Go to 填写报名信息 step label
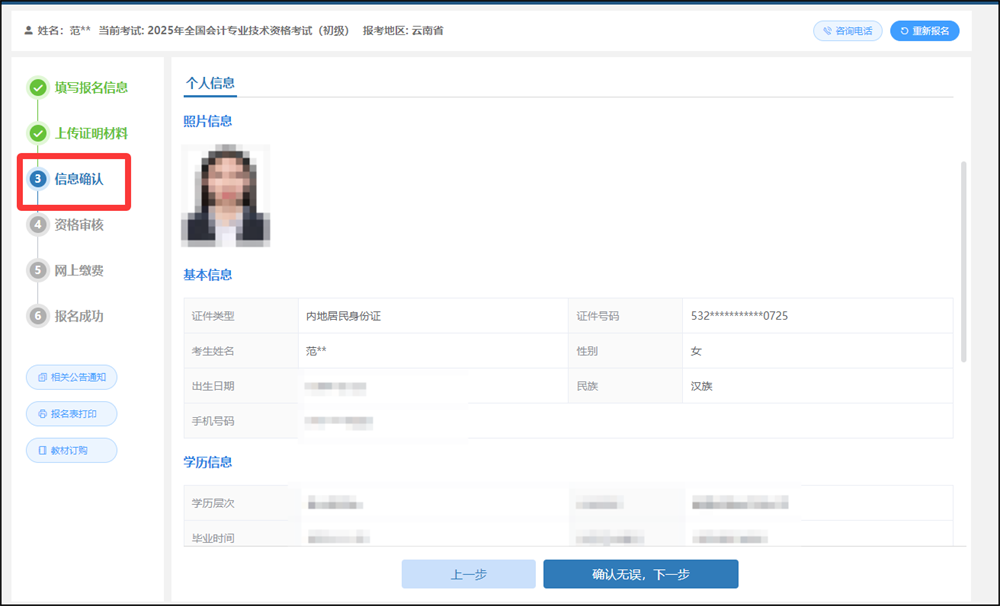The height and width of the screenshot is (606, 1000). (x=91, y=87)
